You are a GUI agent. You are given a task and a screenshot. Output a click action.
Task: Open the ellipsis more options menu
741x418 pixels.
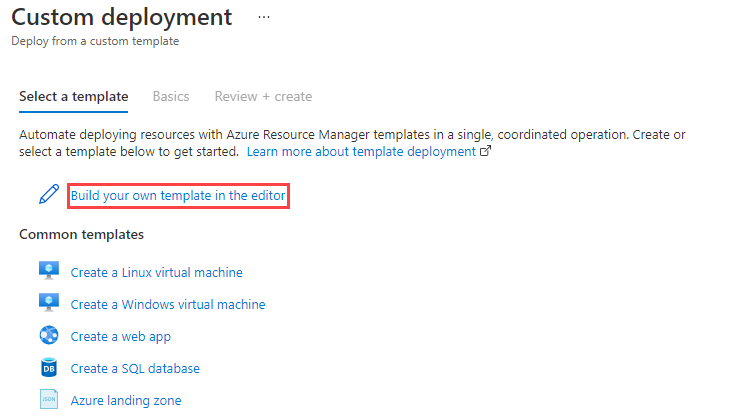click(264, 18)
